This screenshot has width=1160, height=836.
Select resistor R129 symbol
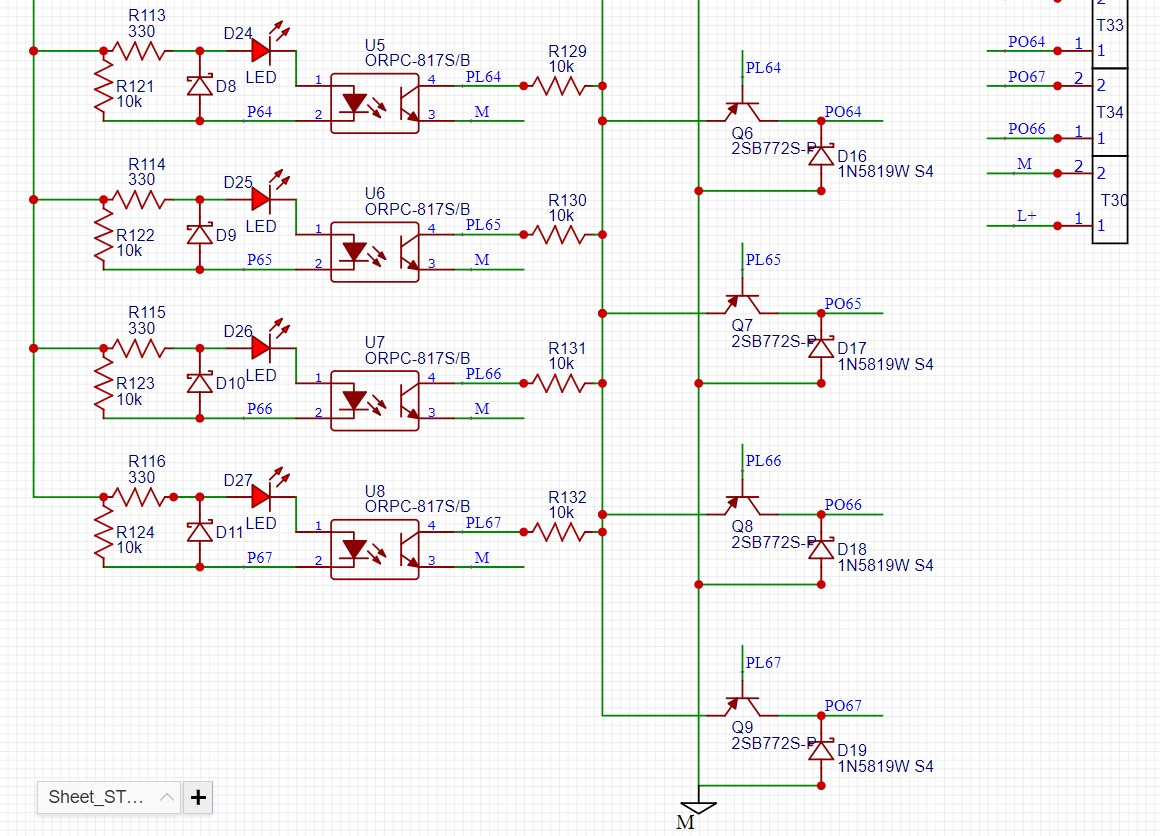click(561, 86)
